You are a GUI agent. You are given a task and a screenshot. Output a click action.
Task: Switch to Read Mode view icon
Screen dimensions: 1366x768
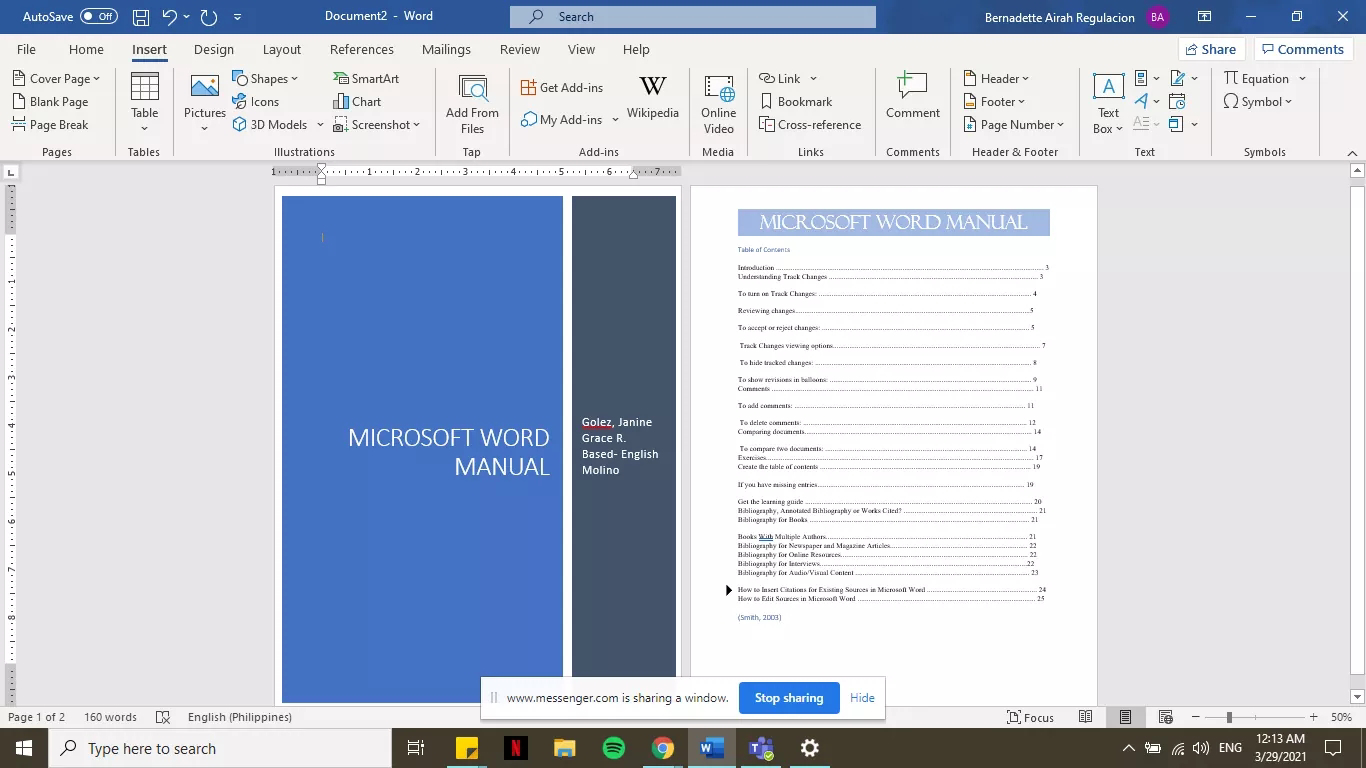[x=1085, y=717]
